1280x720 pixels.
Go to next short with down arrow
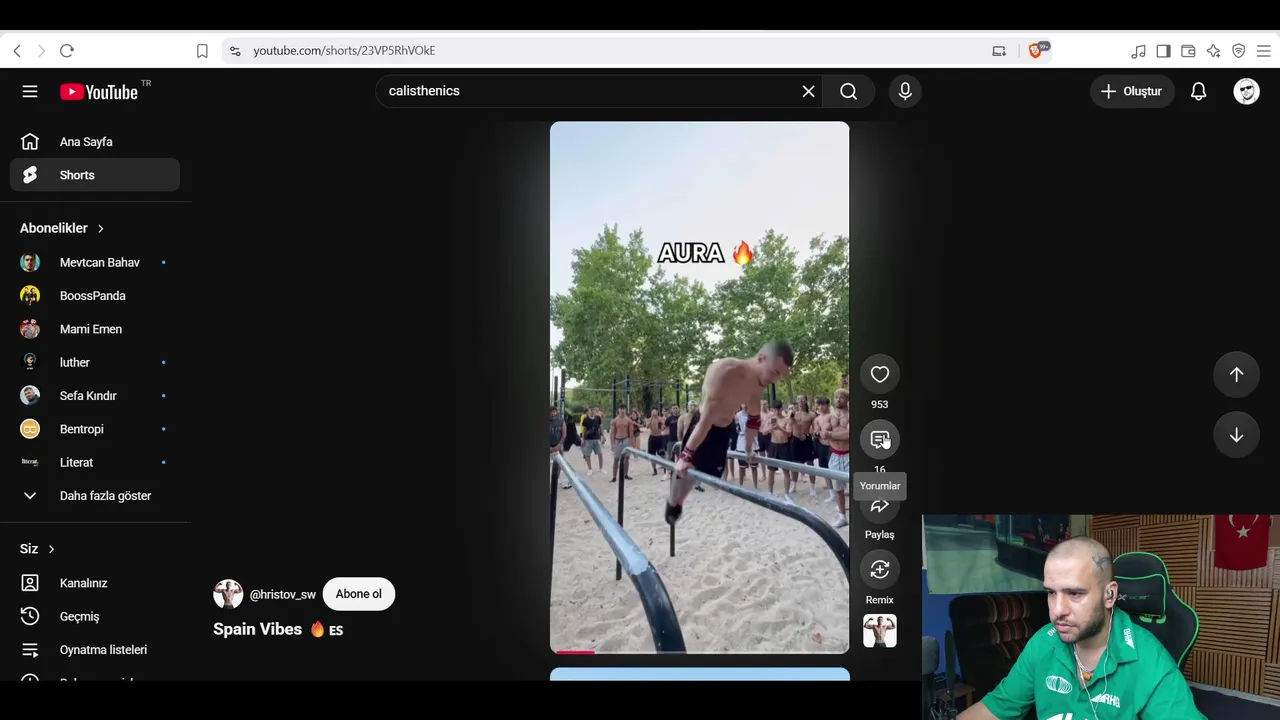[x=1237, y=435]
